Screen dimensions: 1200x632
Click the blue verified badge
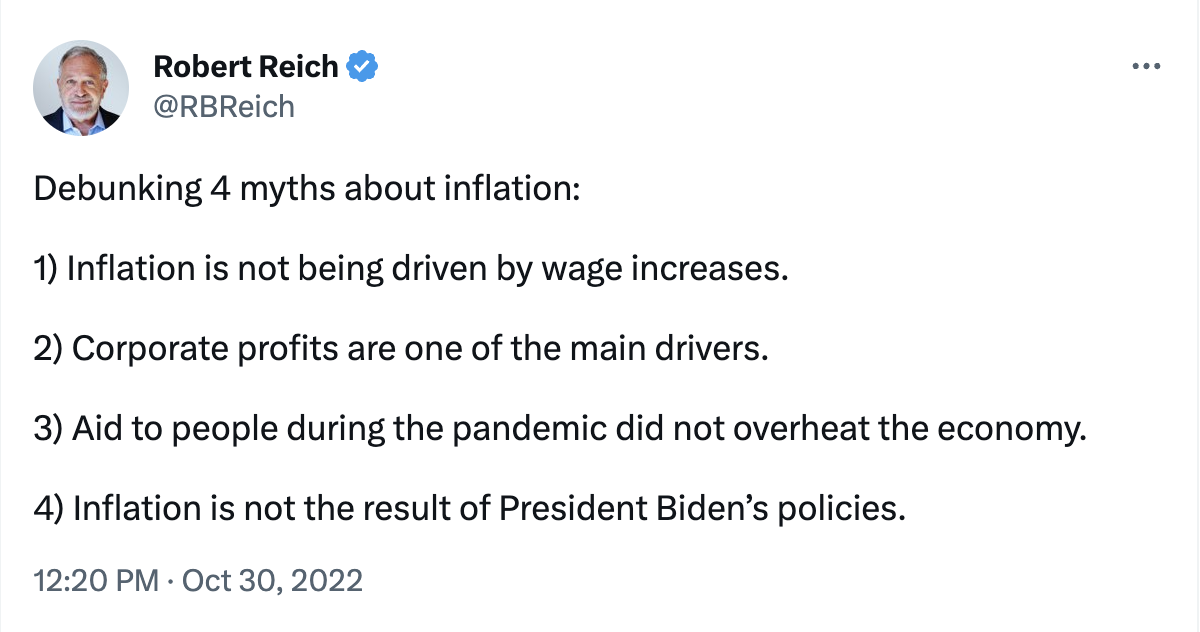coord(362,67)
